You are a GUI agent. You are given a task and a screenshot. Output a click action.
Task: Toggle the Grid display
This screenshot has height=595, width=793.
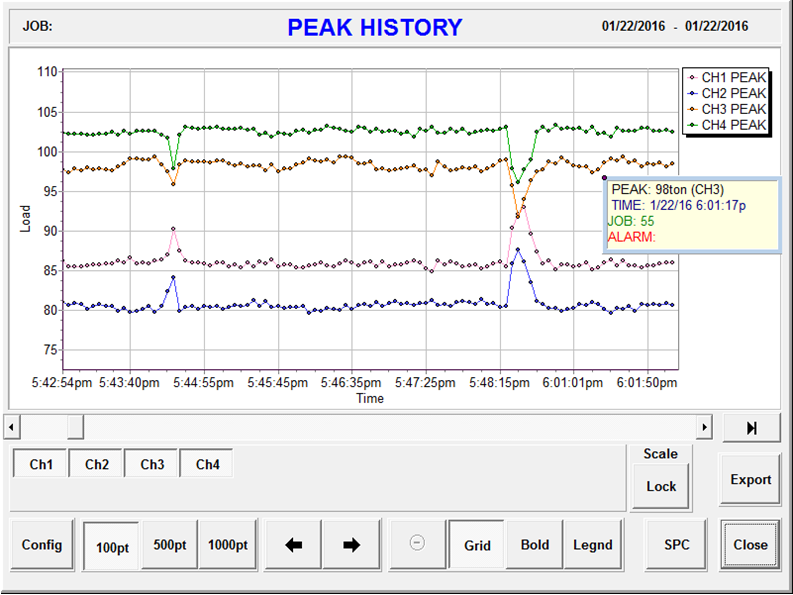pyautogui.click(x=477, y=545)
